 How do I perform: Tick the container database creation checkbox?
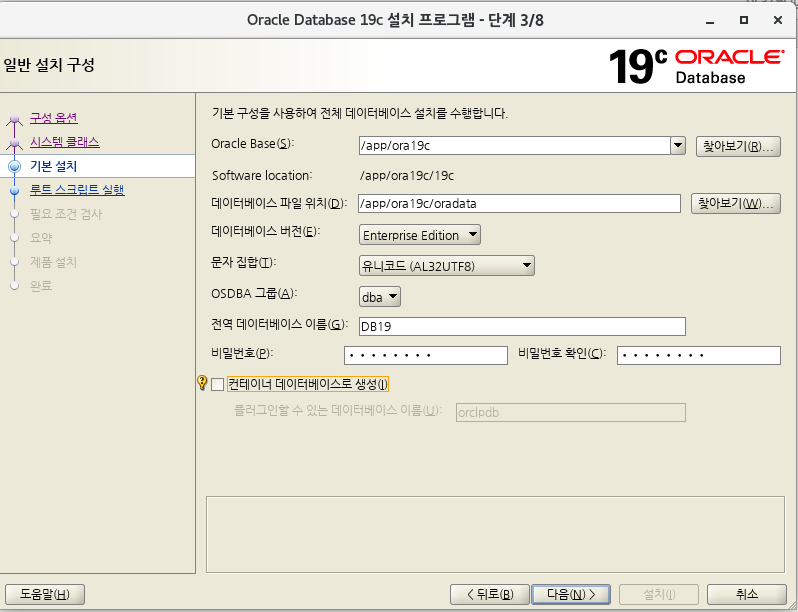[217, 385]
